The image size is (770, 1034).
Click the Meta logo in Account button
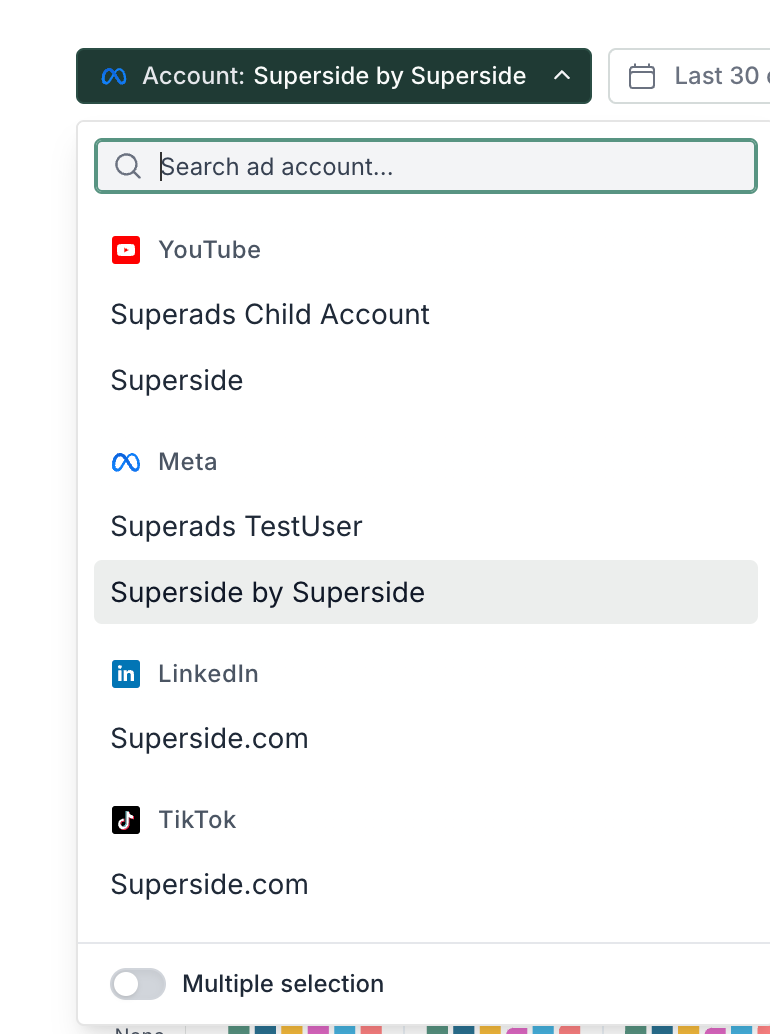[114, 76]
